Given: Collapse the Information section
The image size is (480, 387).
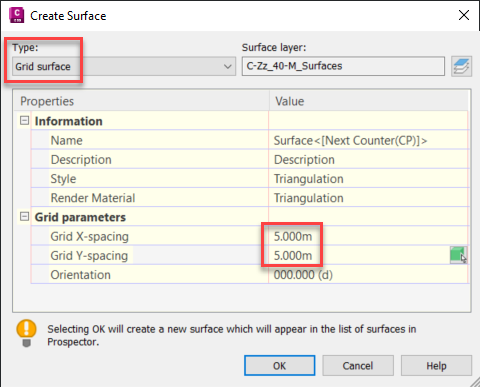Looking at the screenshot, I should pos(24,121).
